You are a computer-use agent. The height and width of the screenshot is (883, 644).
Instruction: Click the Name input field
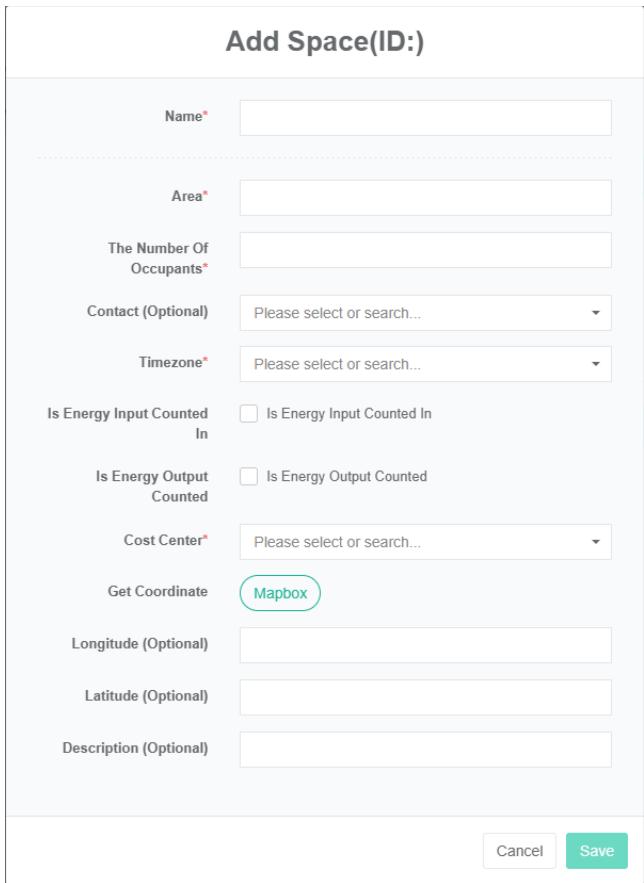coord(425,118)
